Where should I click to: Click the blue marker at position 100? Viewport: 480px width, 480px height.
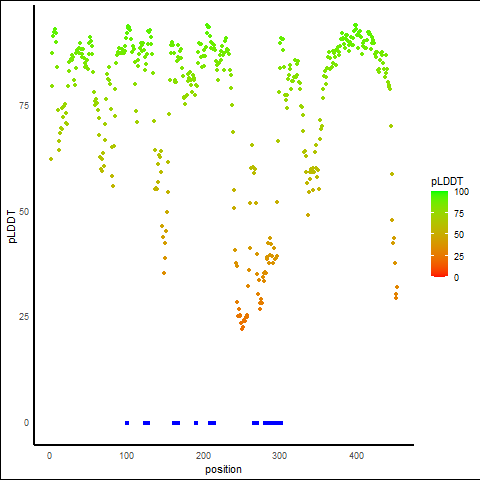tap(127, 423)
